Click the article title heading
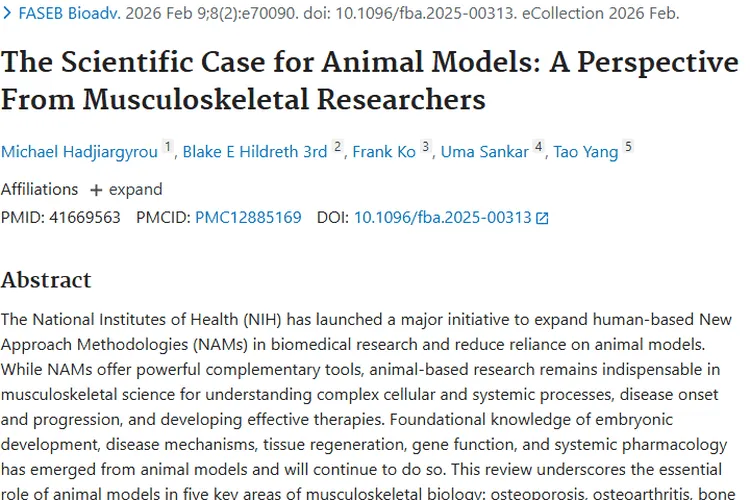750x500 pixels. (369, 80)
